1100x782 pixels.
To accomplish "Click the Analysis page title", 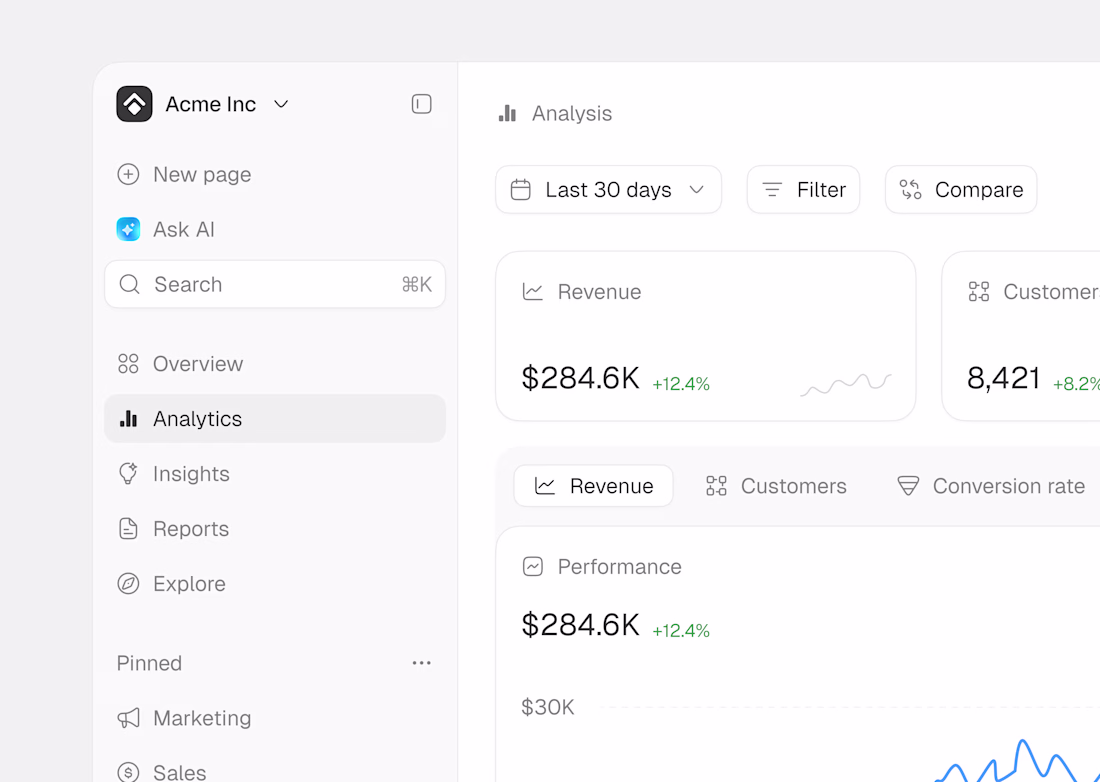I will 572,113.
